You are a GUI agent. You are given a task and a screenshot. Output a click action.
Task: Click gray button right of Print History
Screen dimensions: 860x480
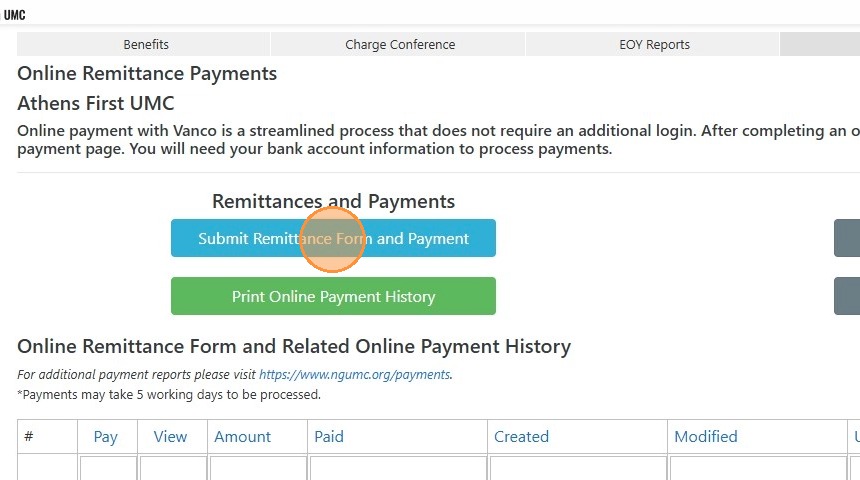tap(847, 297)
